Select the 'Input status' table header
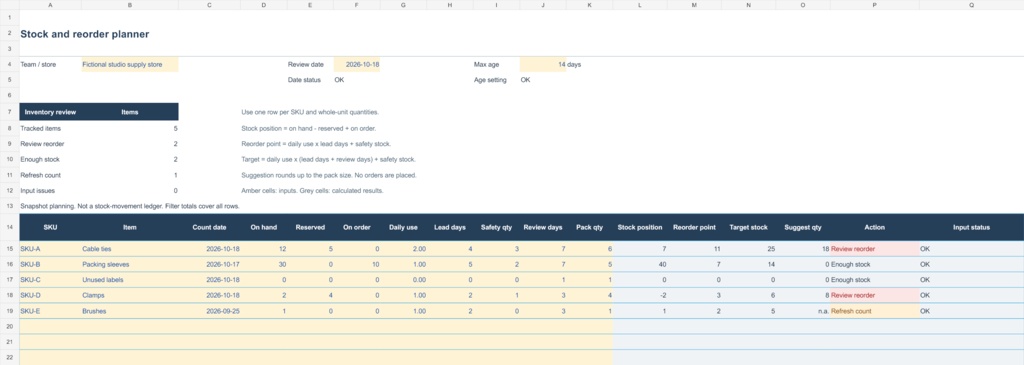 [971, 227]
